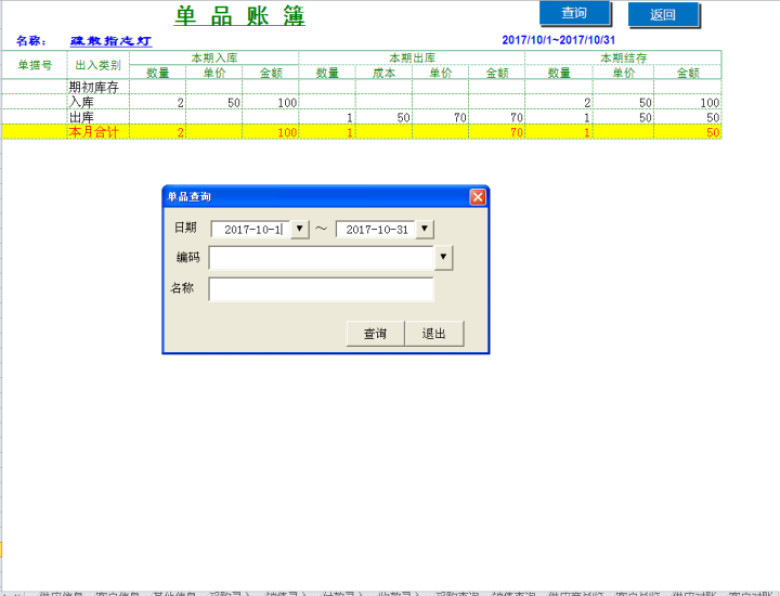Select the 出库 row label
Image resolution: width=780 pixels, height=596 pixels.
81,117
